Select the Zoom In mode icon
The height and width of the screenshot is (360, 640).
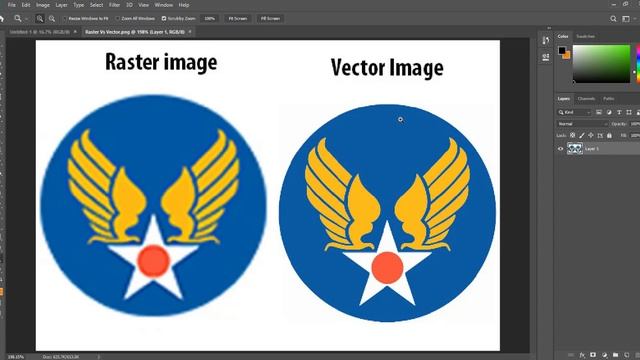pos(40,18)
